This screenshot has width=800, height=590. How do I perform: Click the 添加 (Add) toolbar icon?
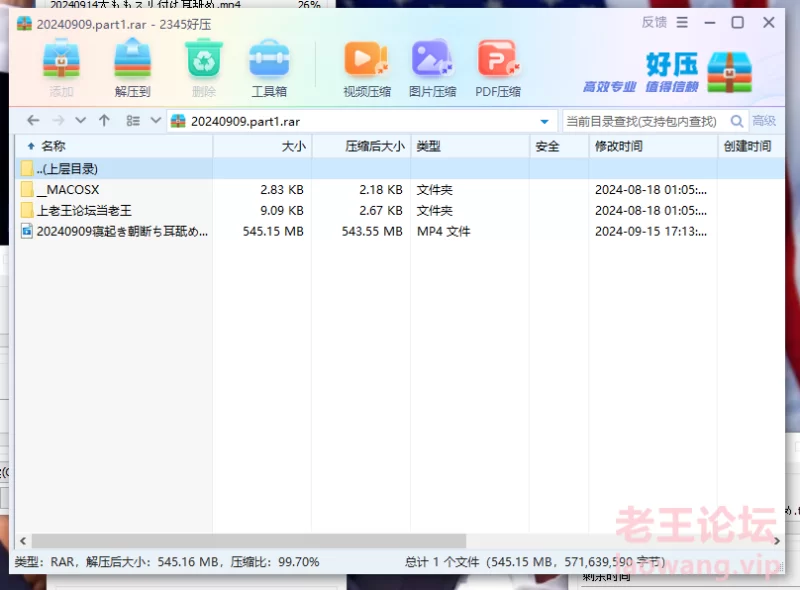click(x=61, y=60)
